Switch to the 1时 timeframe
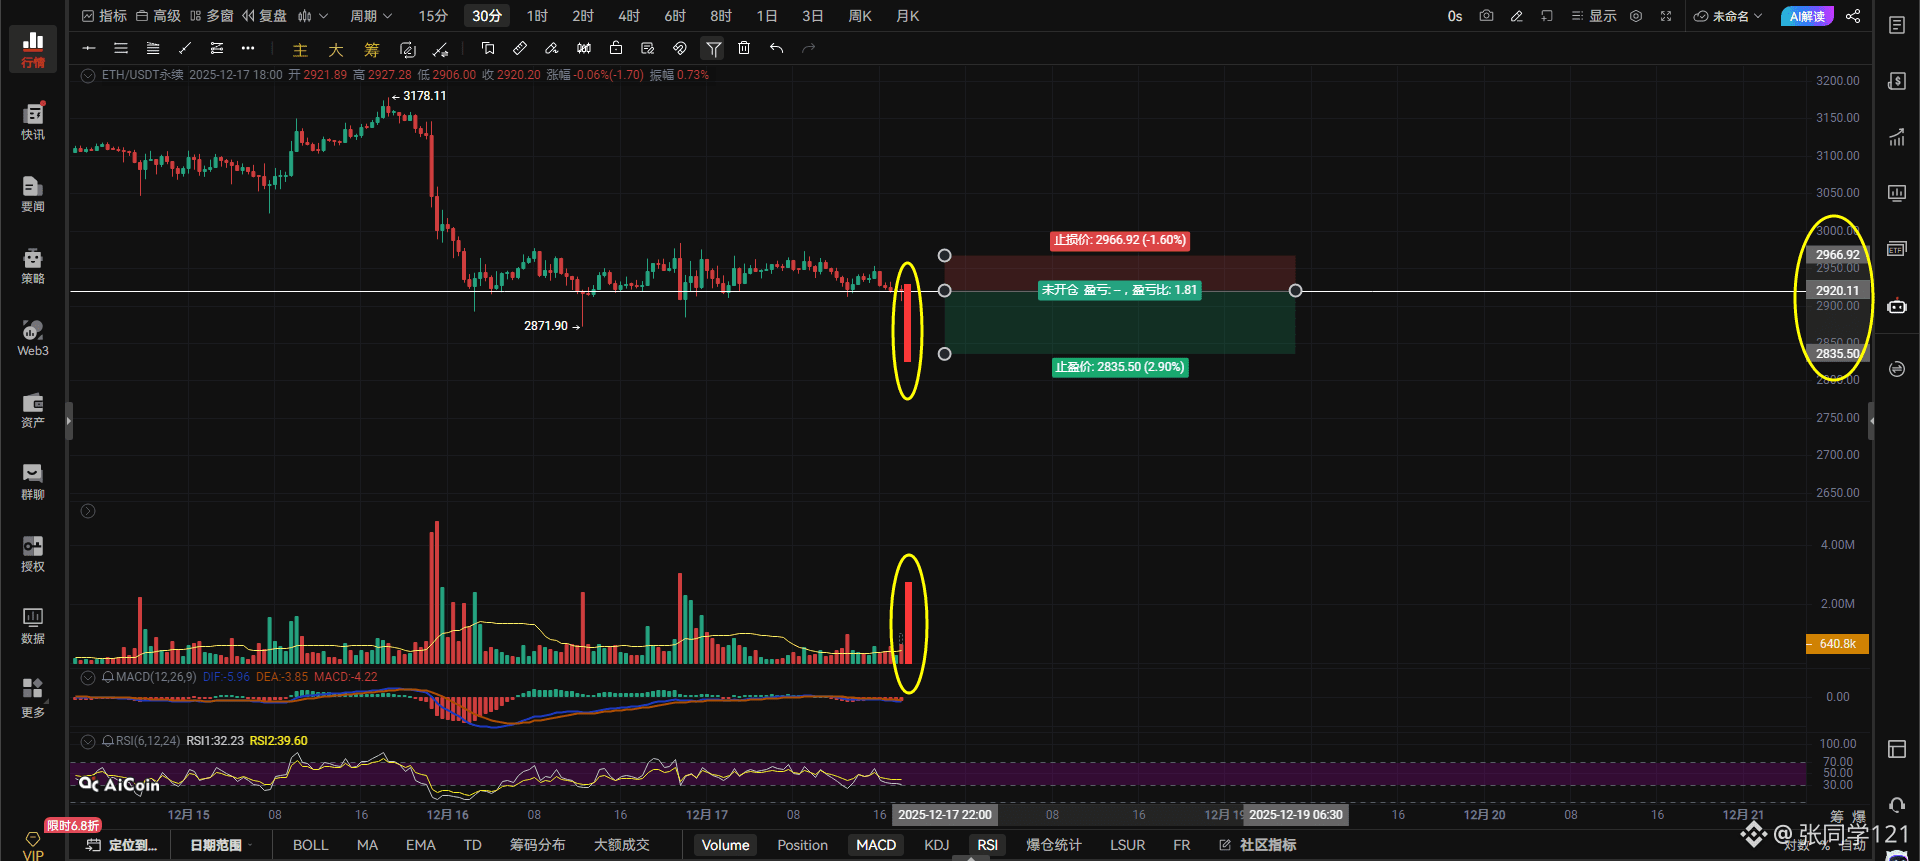This screenshot has width=1920, height=861. (x=538, y=16)
